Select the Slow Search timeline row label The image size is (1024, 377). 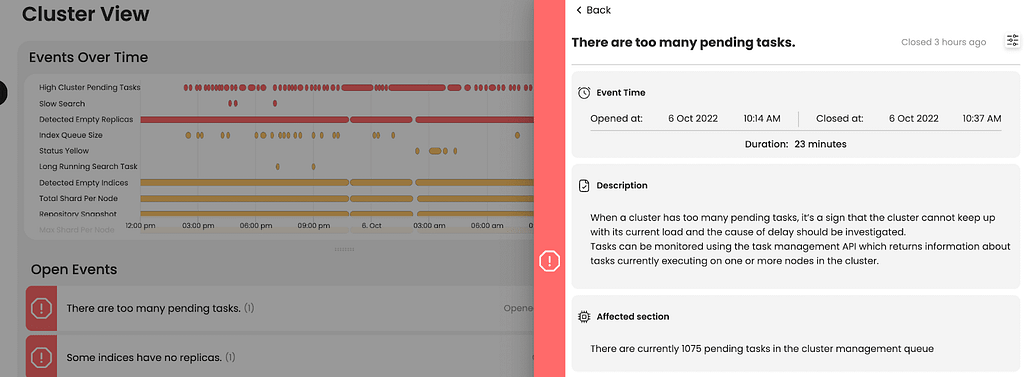(x=62, y=104)
